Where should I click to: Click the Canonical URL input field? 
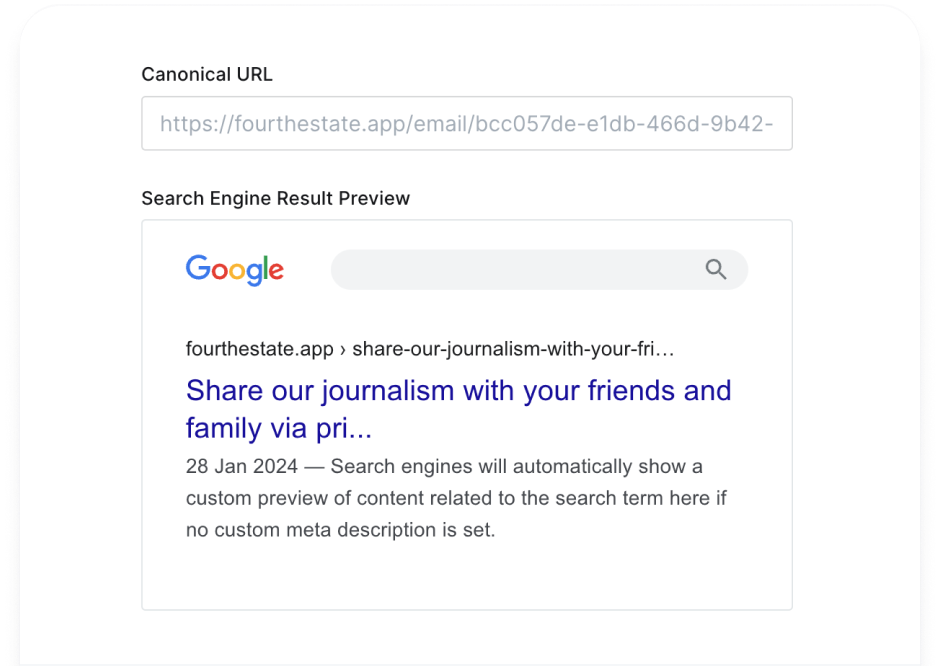click(467, 123)
